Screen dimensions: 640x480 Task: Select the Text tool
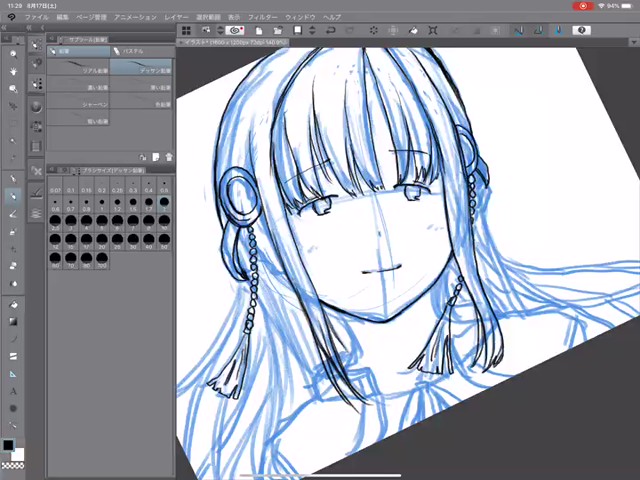pyautogui.click(x=13, y=391)
